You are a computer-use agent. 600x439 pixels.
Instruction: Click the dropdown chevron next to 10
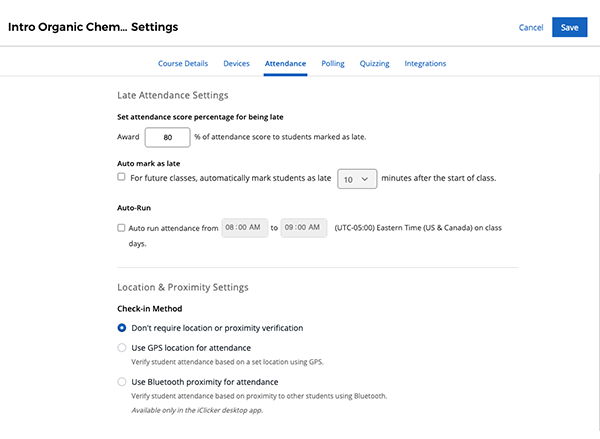point(365,179)
